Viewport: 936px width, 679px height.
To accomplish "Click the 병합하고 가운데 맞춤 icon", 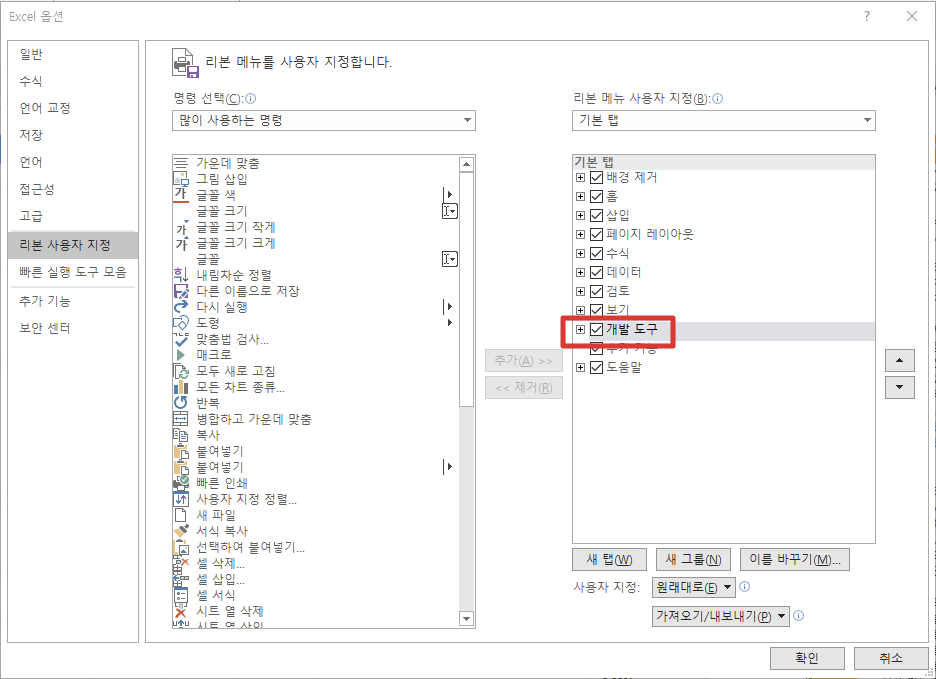I will click(181, 419).
